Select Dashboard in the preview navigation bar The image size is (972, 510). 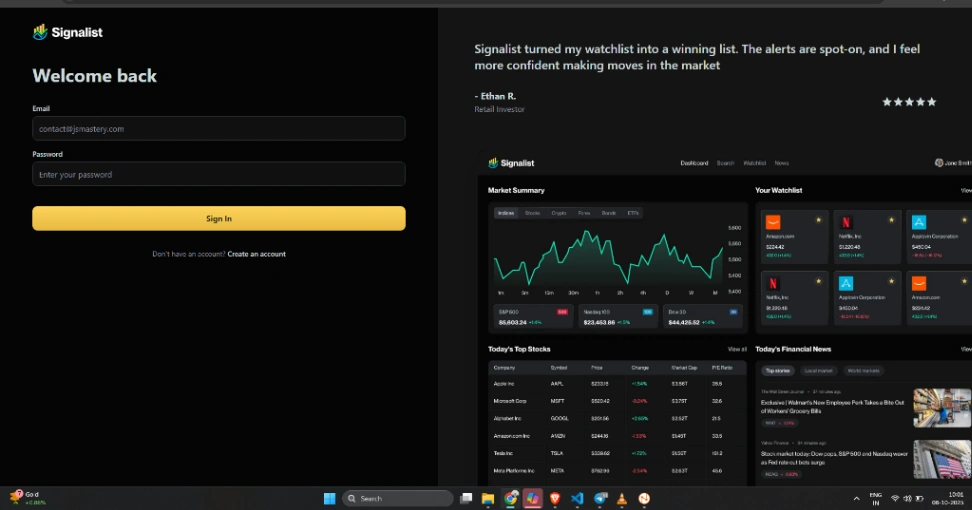tap(694, 163)
